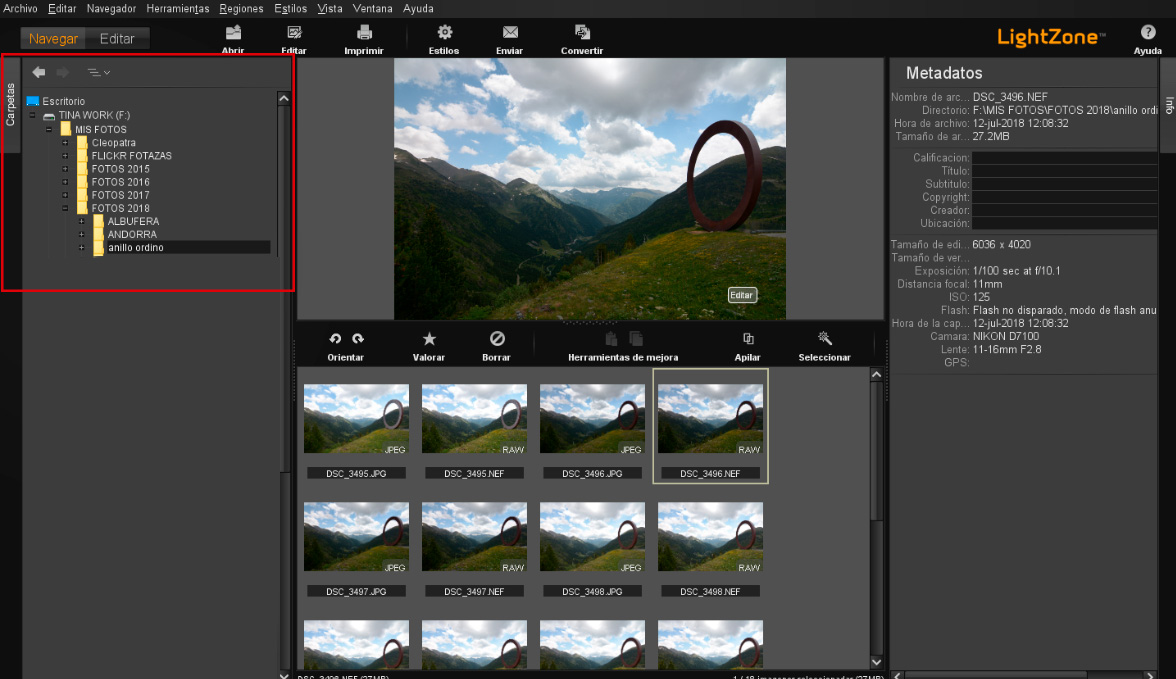Click the Editar pencil icon in the toolbar
This screenshot has height=679, width=1176.
click(294, 33)
